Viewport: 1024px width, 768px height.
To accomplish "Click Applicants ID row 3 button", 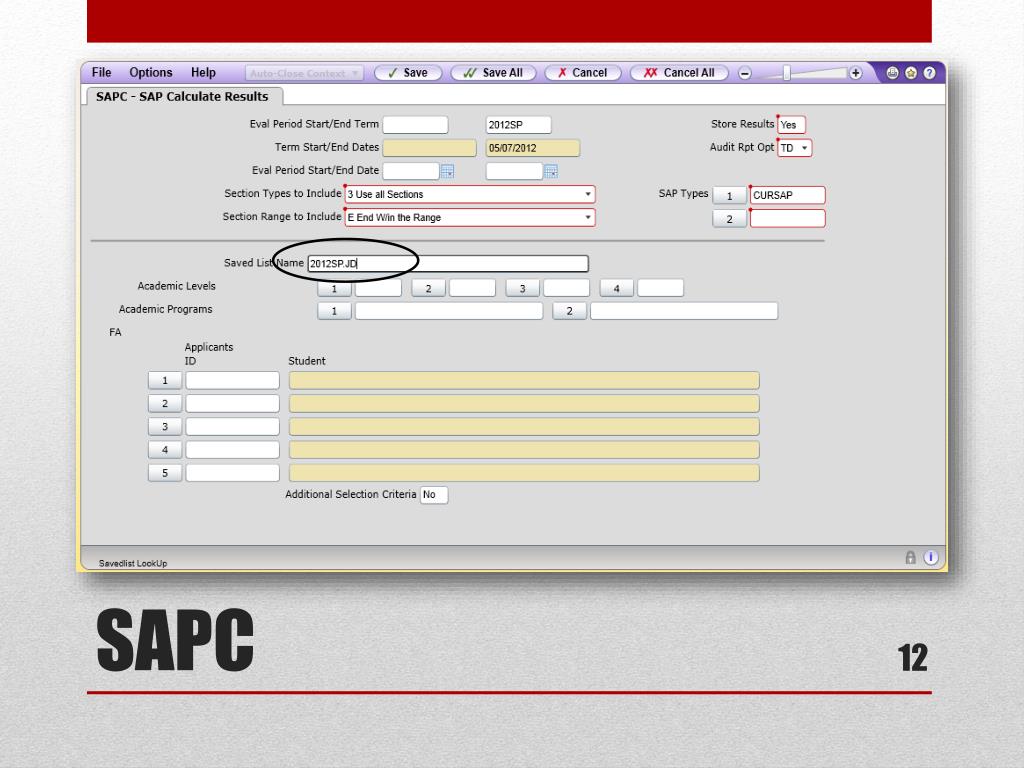I will click(x=165, y=427).
